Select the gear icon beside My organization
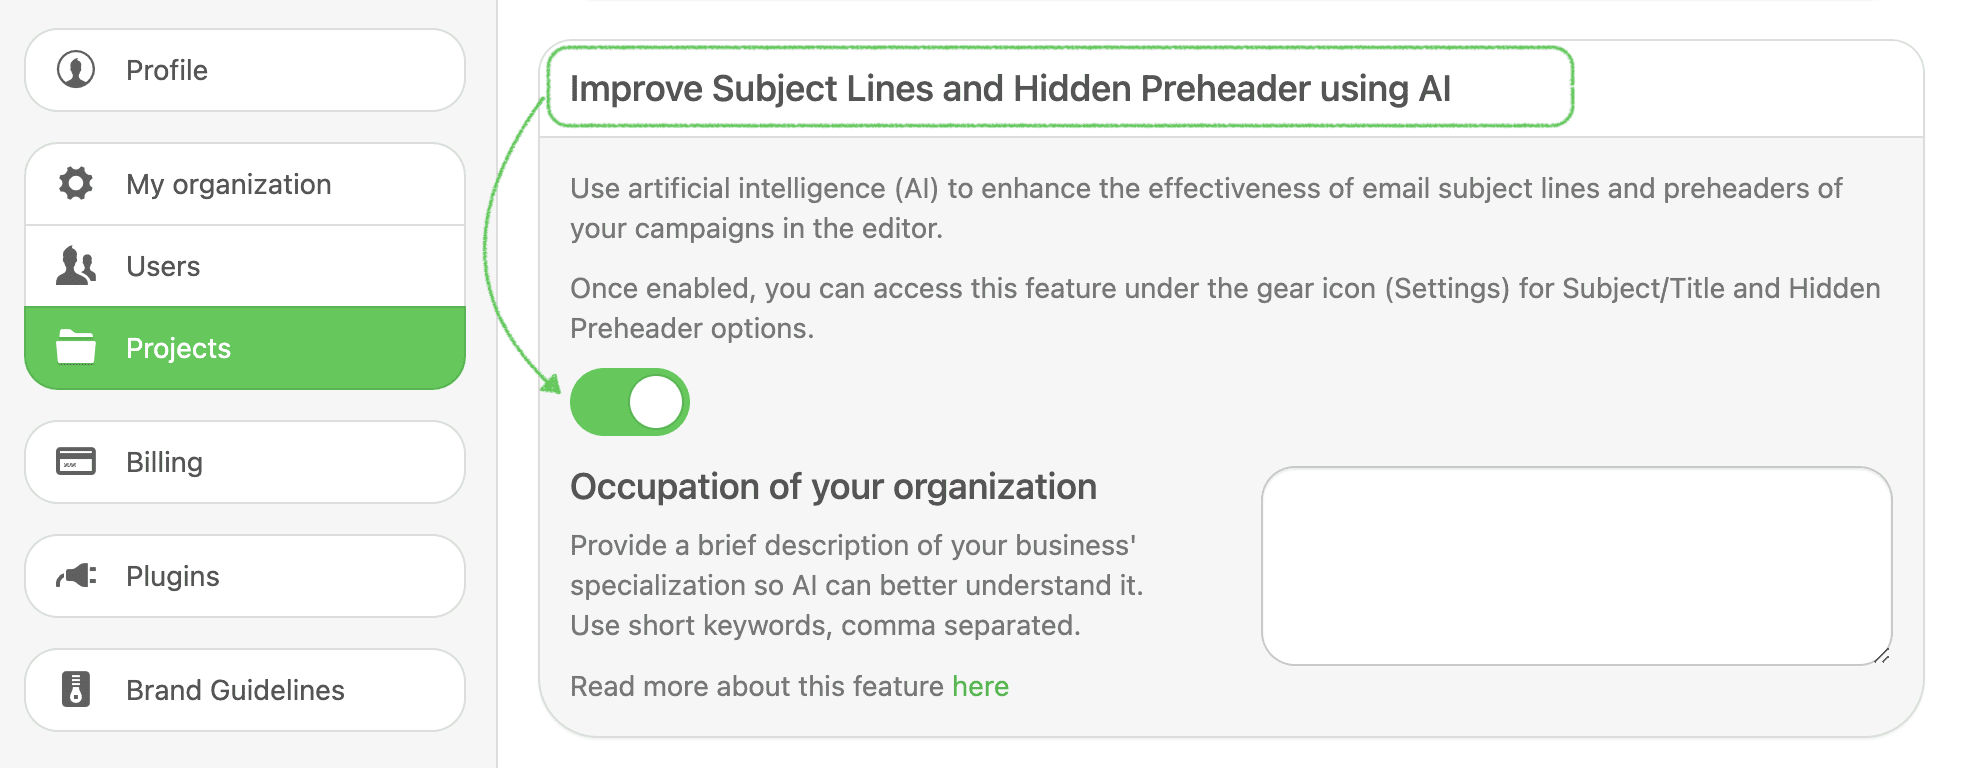This screenshot has height=768, width=1962. [75, 184]
